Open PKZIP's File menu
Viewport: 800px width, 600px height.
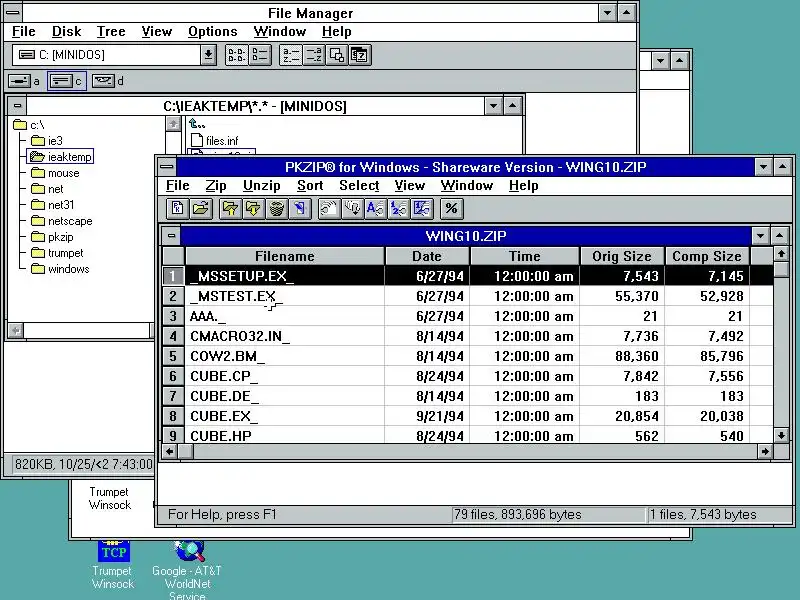(178, 186)
